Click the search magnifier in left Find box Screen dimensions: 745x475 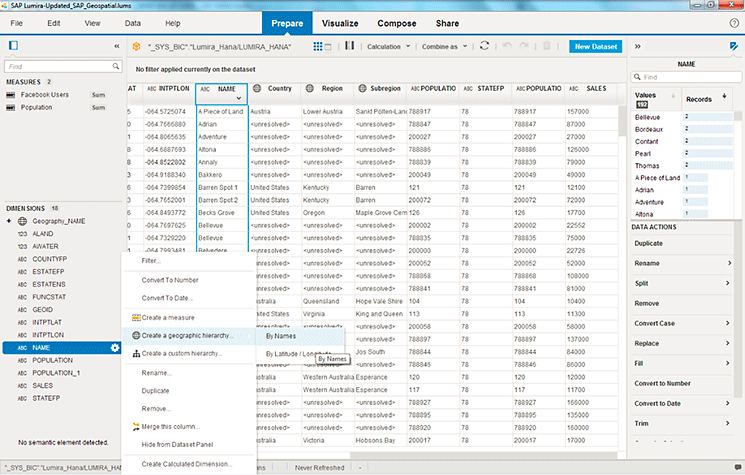click(115, 66)
